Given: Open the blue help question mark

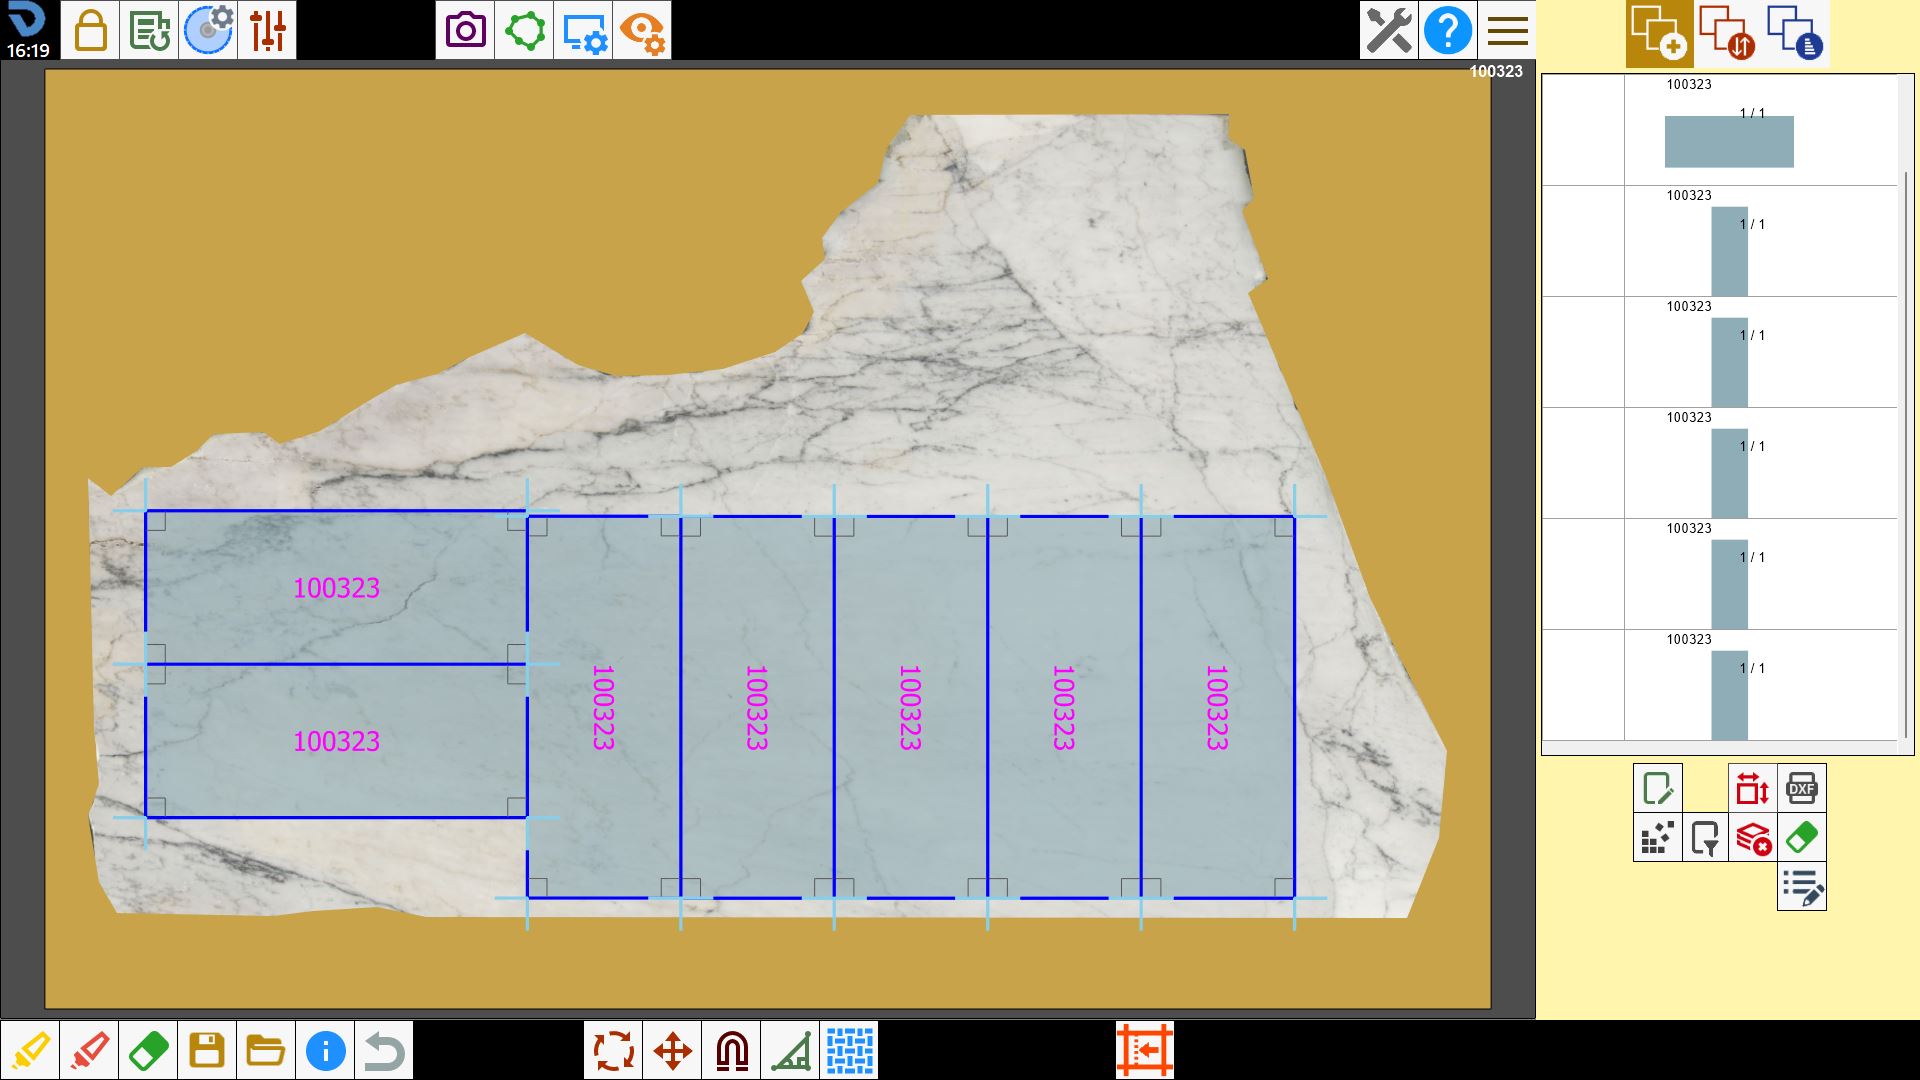Looking at the screenshot, I should (1448, 30).
